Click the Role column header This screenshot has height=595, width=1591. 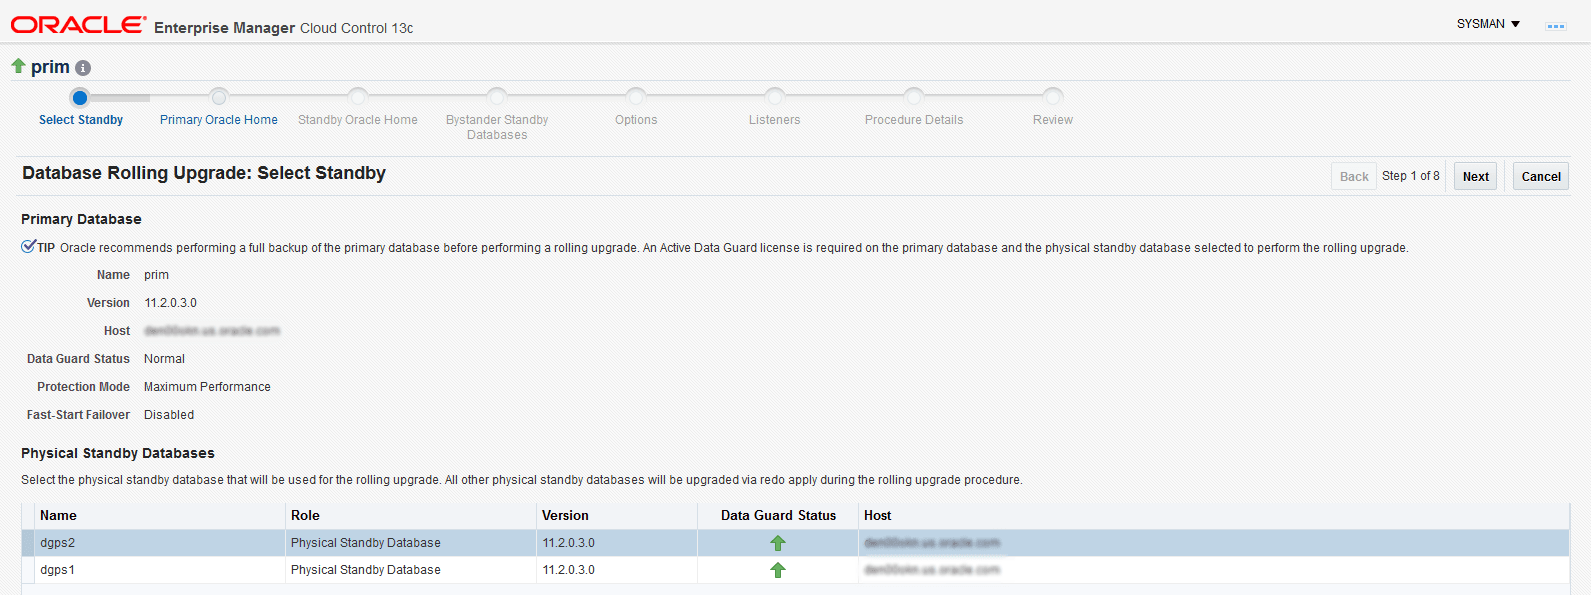(305, 516)
